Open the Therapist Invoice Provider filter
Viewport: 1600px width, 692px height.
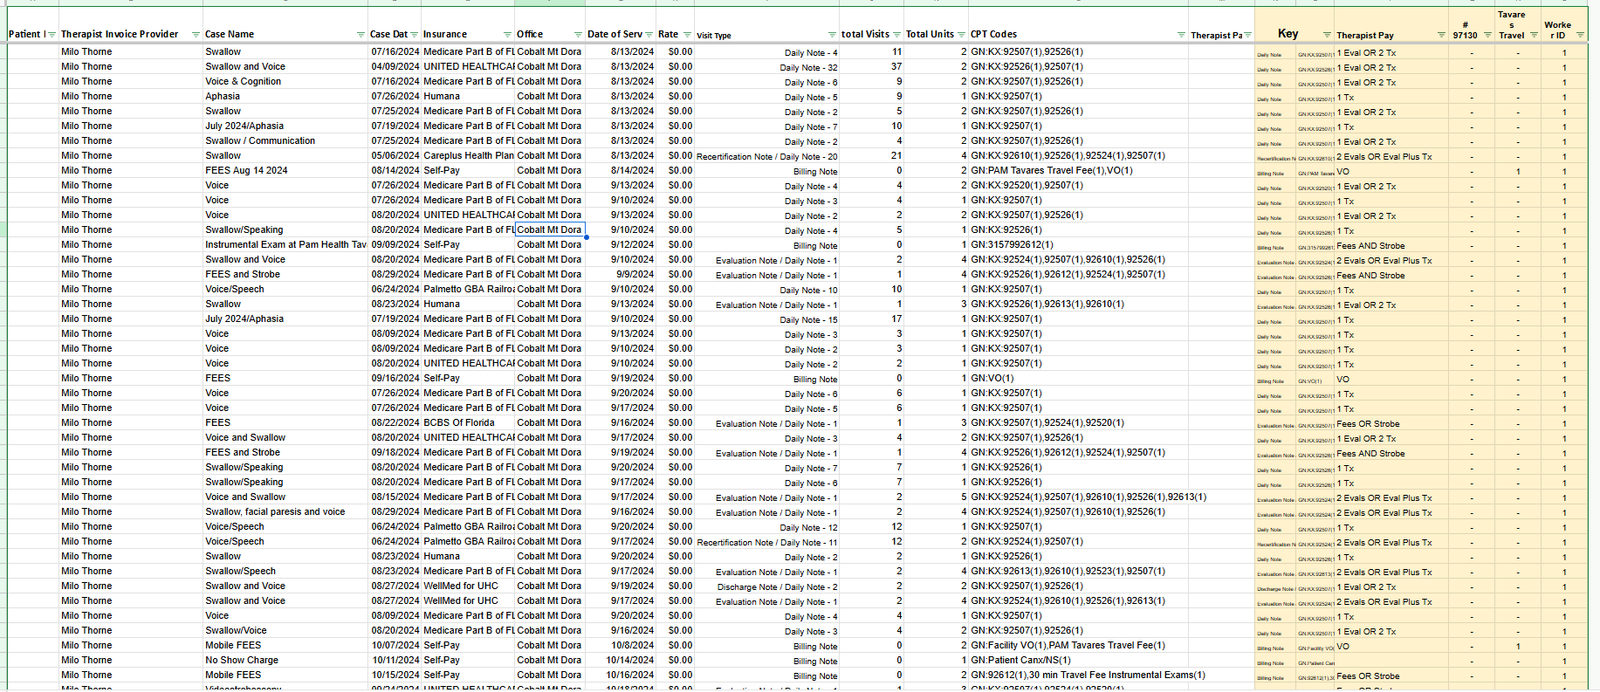coord(195,35)
